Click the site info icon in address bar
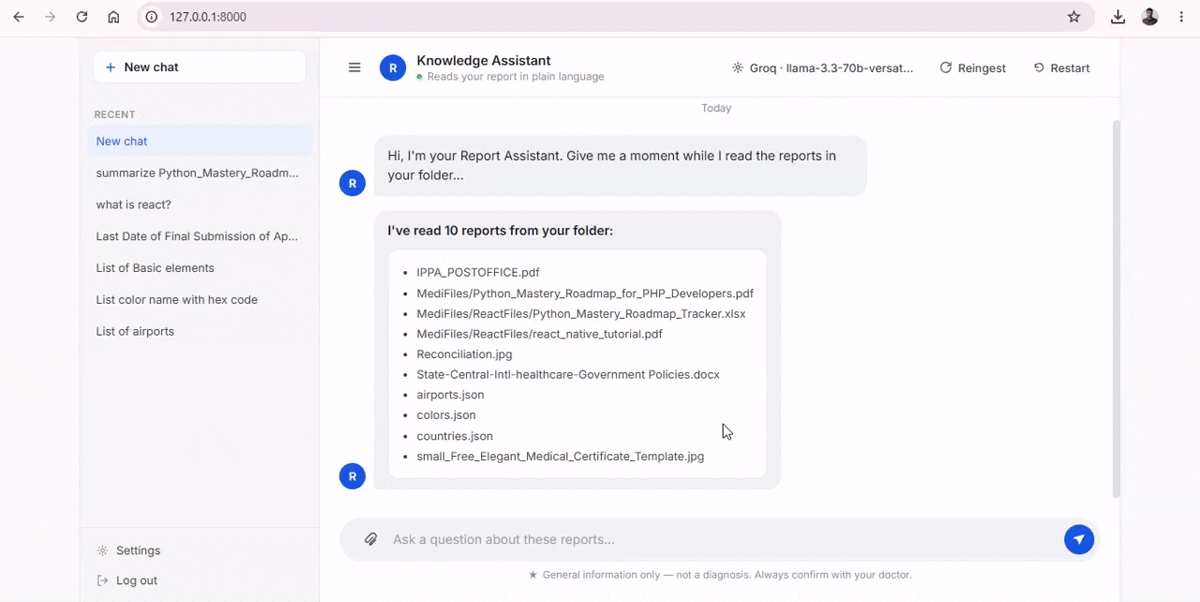Viewport: 1200px width, 602px height. (x=151, y=17)
